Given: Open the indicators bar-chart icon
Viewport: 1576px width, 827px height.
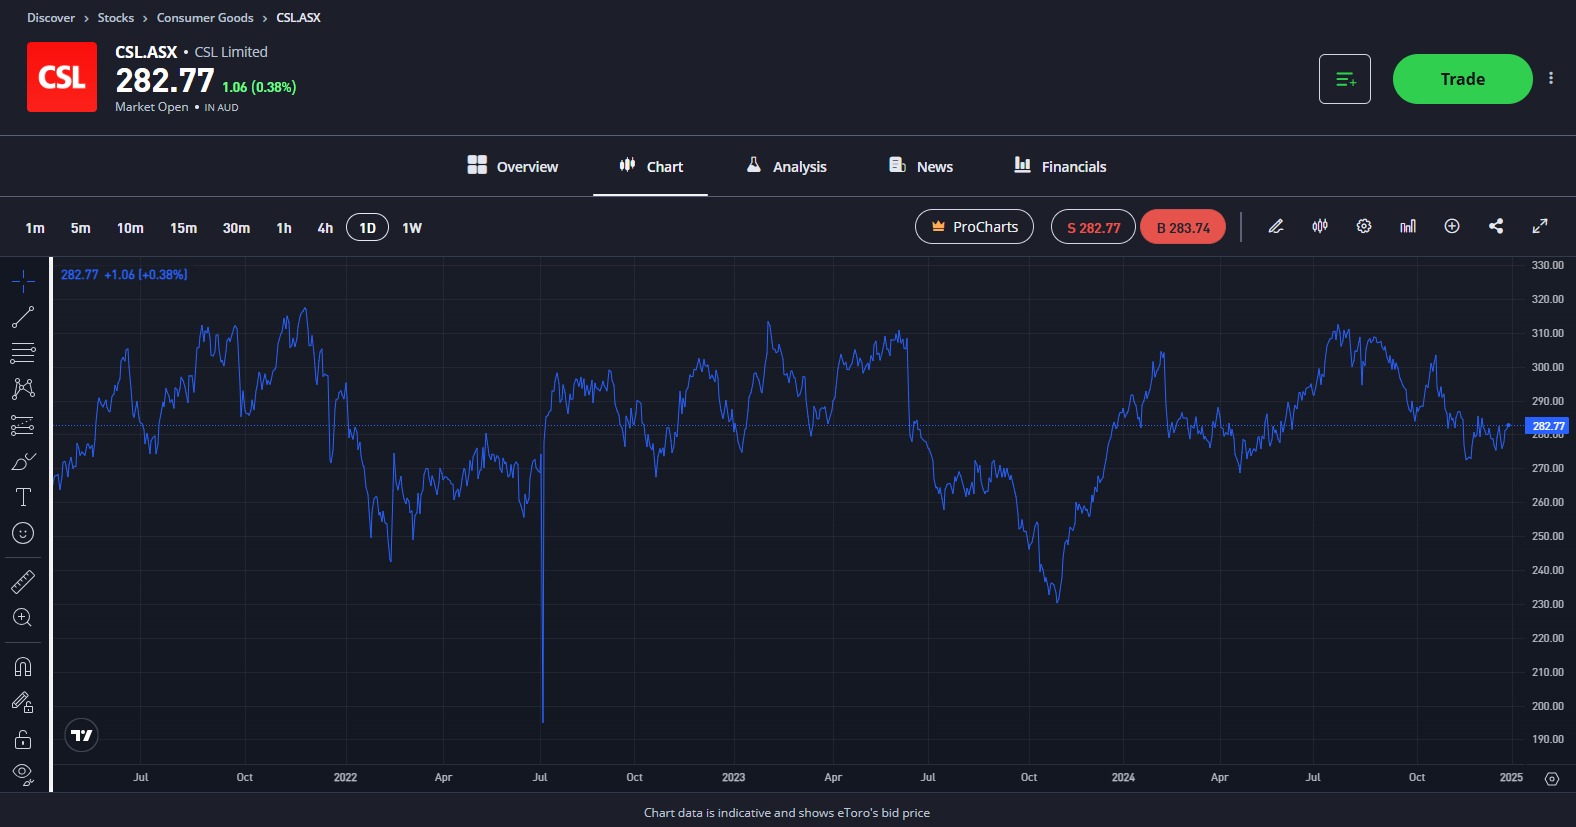Looking at the screenshot, I should [x=1408, y=227].
